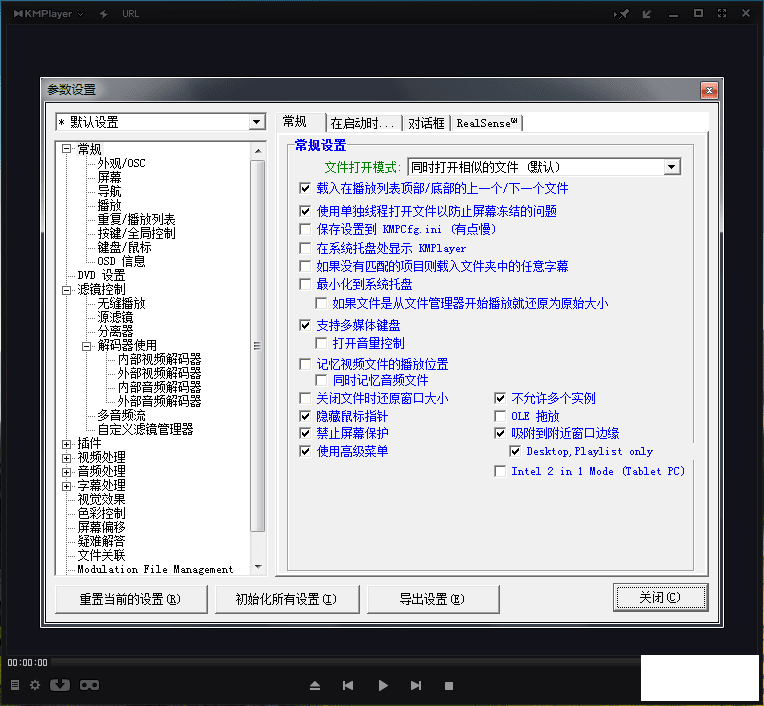This screenshot has width=764, height=706.
Task: Click the shrink-to-compact arrow icon
Action: [647, 14]
